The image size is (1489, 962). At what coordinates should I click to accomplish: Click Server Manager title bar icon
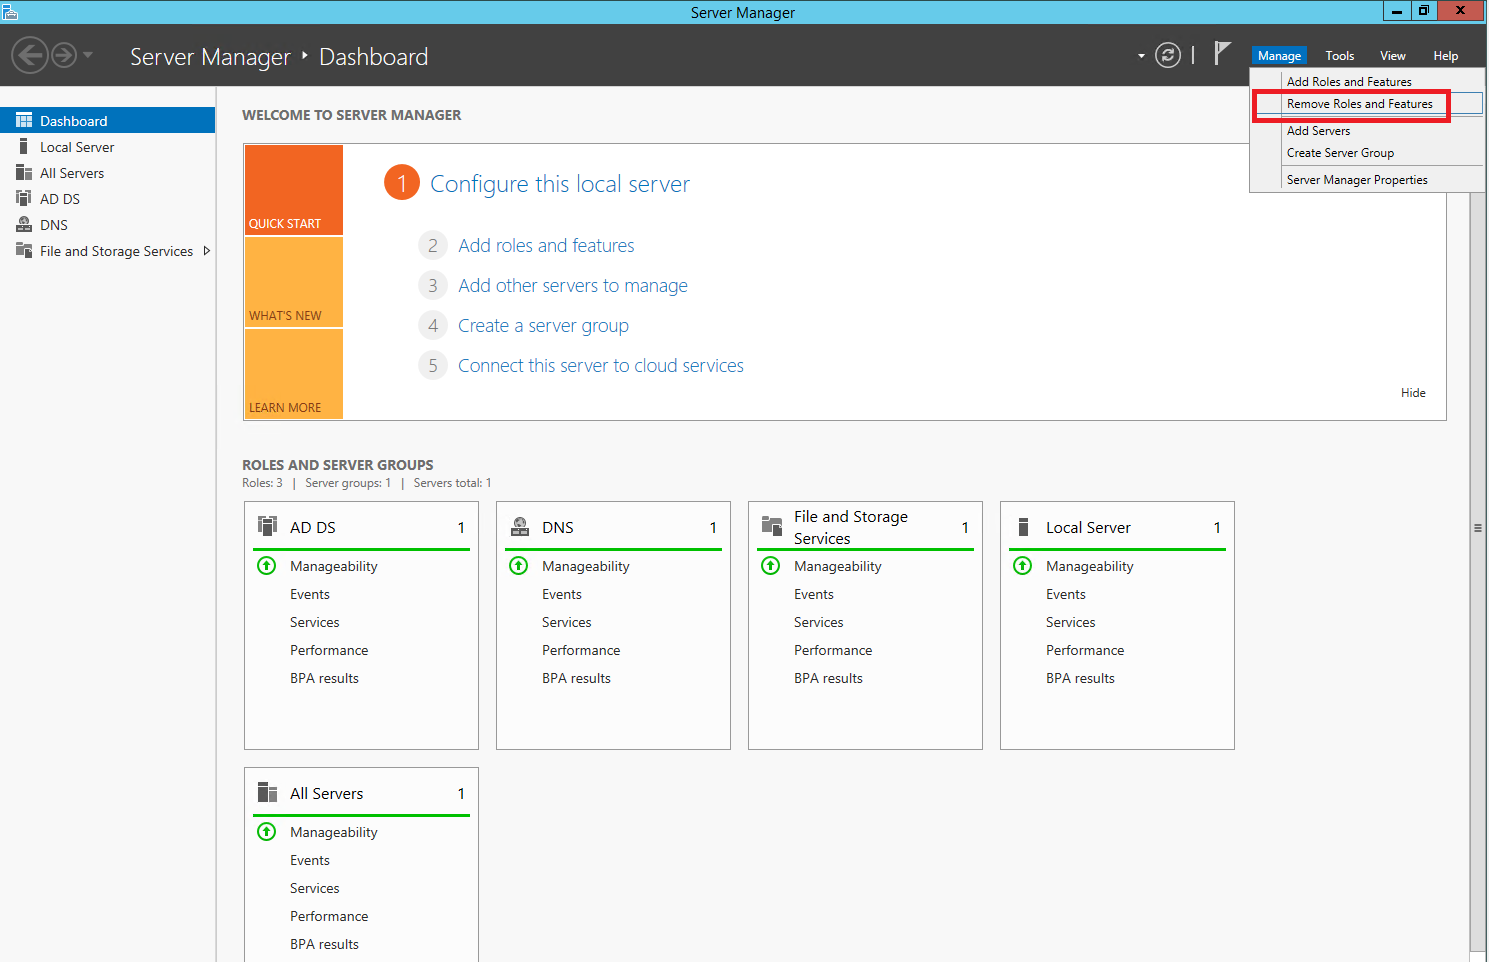pyautogui.click(x=10, y=12)
